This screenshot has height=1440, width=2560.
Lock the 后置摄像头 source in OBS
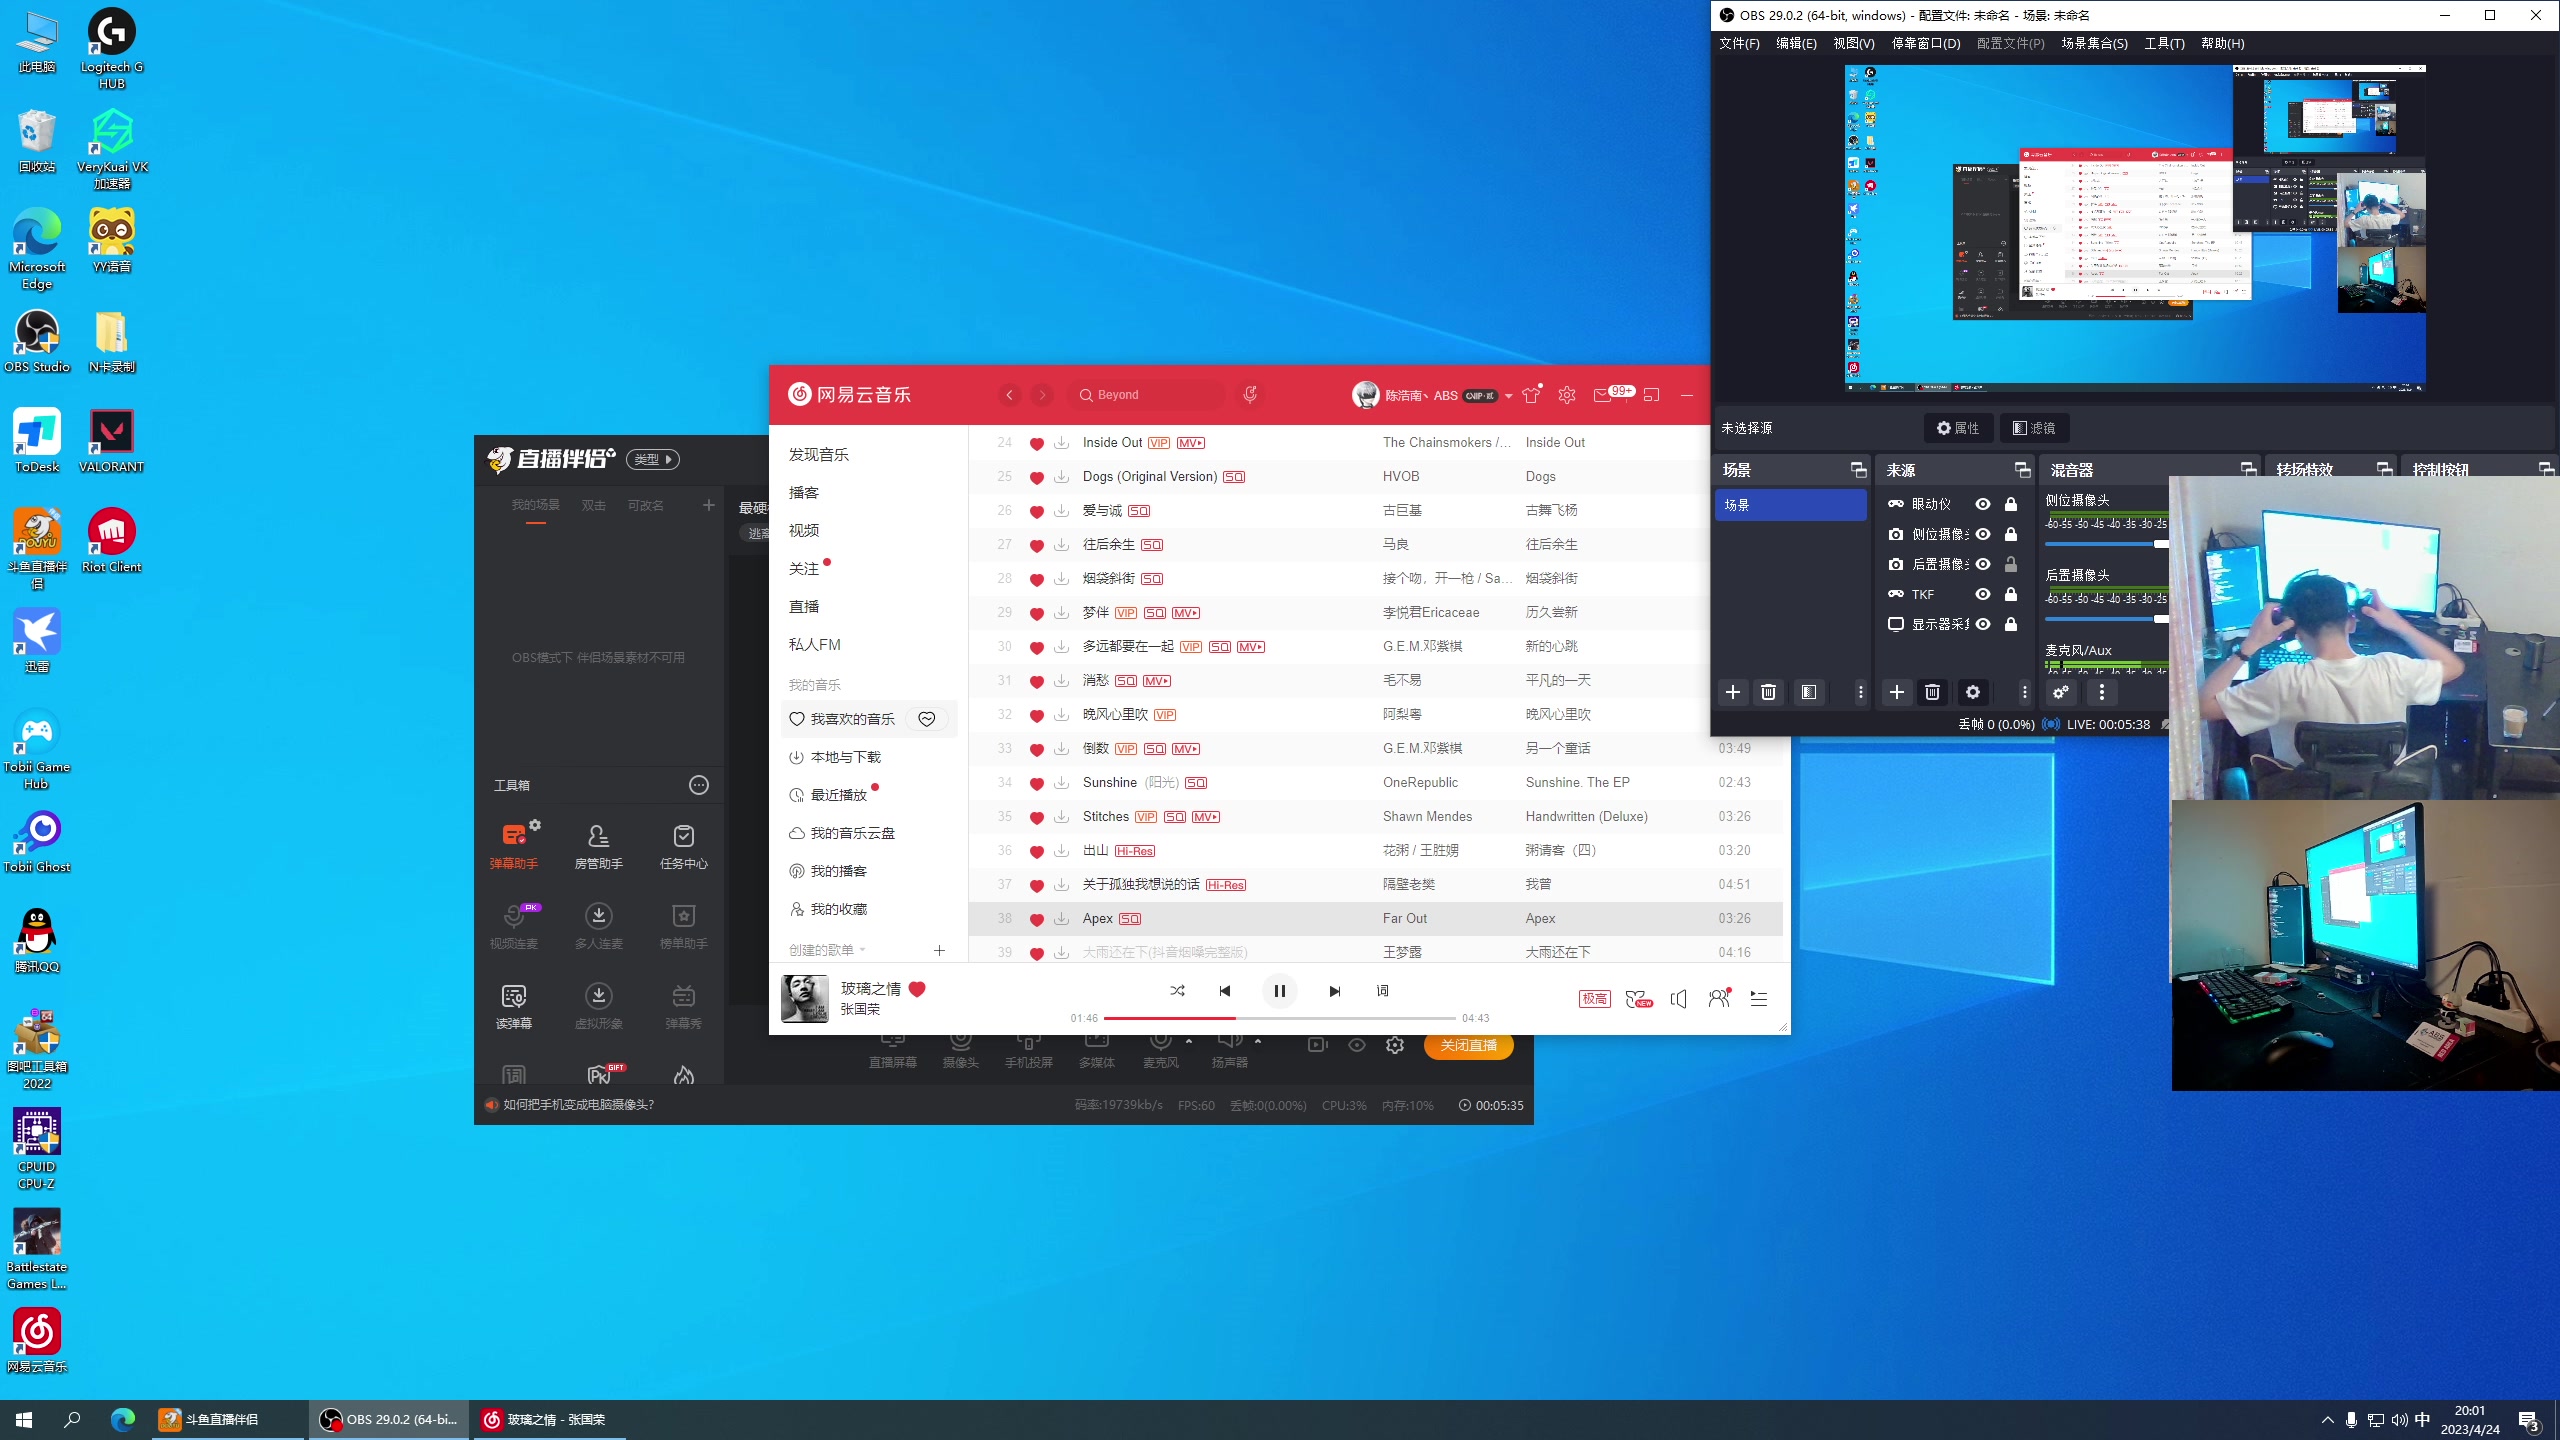[2011, 564]
